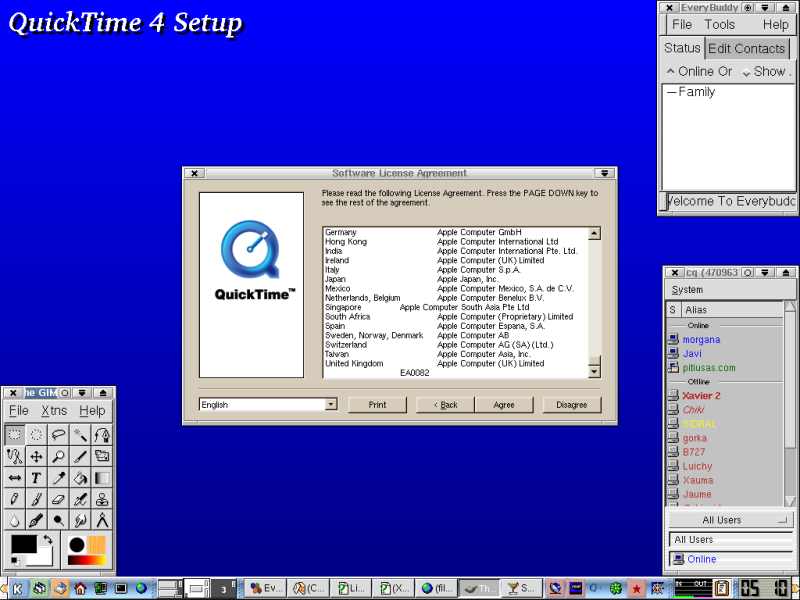This screenshot has width=800, height=600.
Task: Open the orange pattern indicator in GIMP
Action: coord(96,545)
